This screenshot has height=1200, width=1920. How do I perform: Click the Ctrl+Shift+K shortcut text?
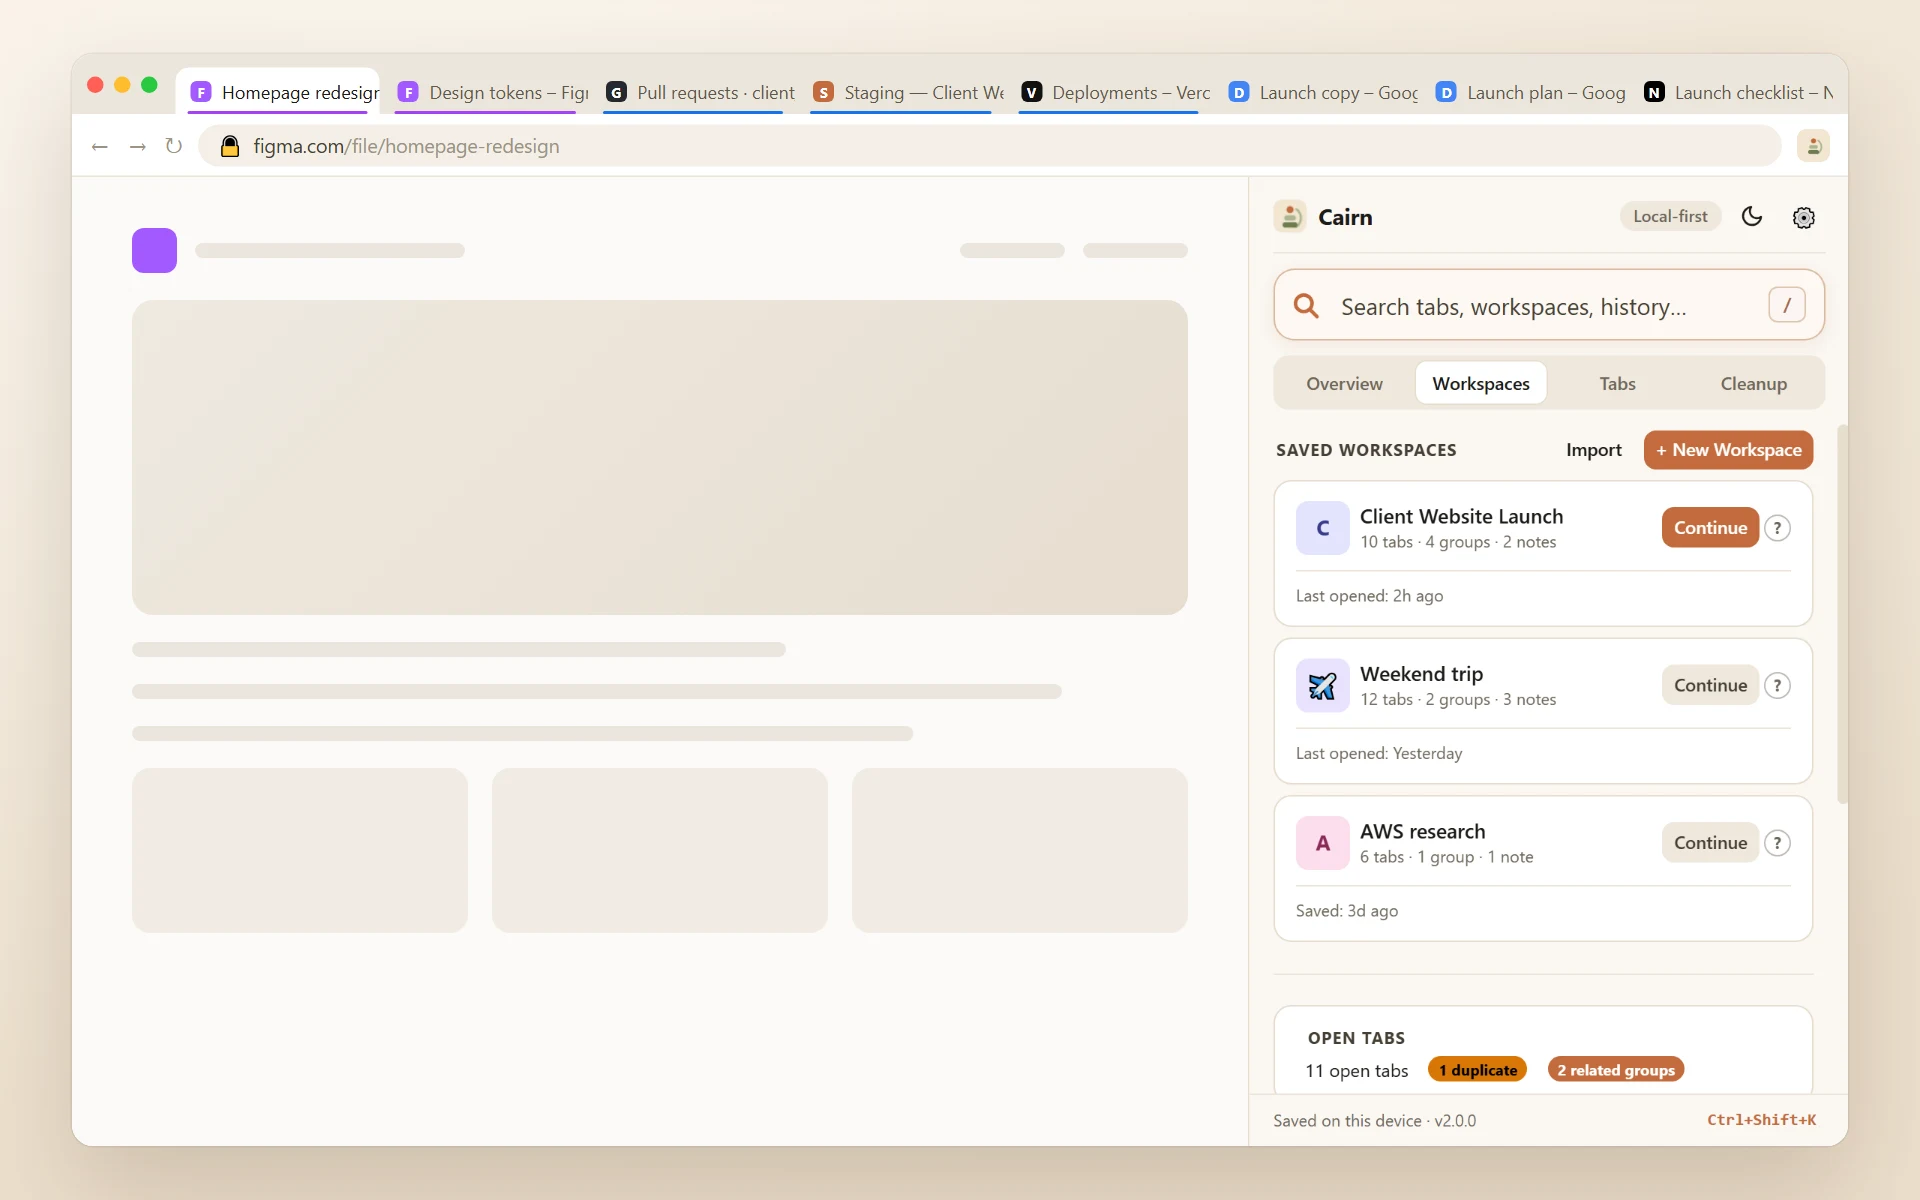(x=1761, y=1120)
